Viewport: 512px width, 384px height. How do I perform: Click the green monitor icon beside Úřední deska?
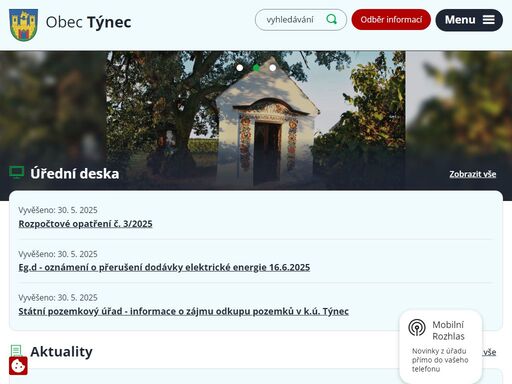tap(17, 172)
